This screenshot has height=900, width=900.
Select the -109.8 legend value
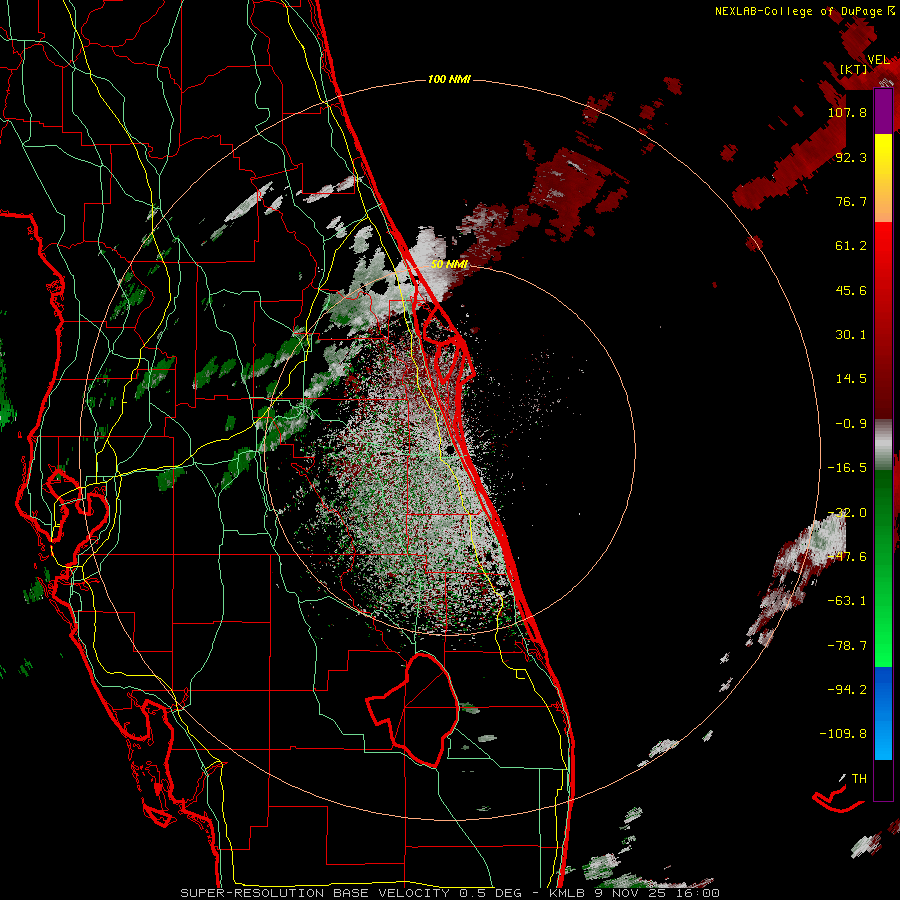[x=843, y=734]
